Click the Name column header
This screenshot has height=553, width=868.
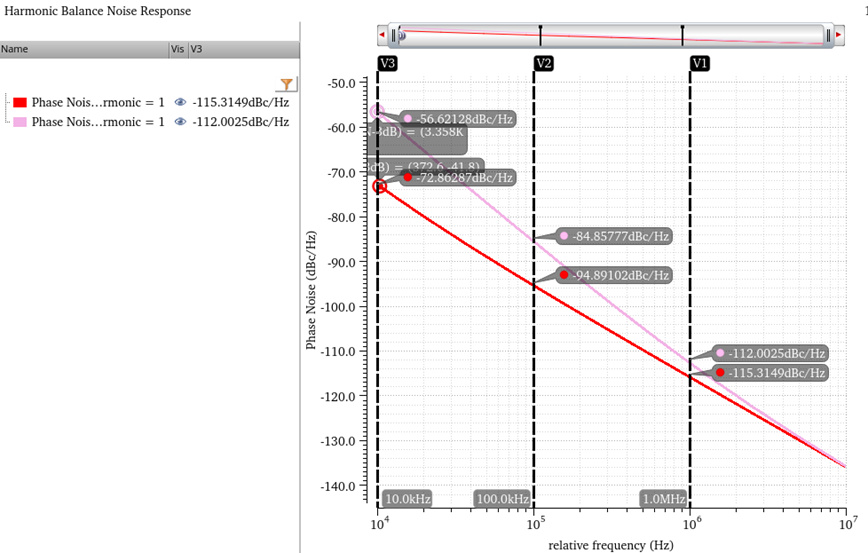coord(15,49)
